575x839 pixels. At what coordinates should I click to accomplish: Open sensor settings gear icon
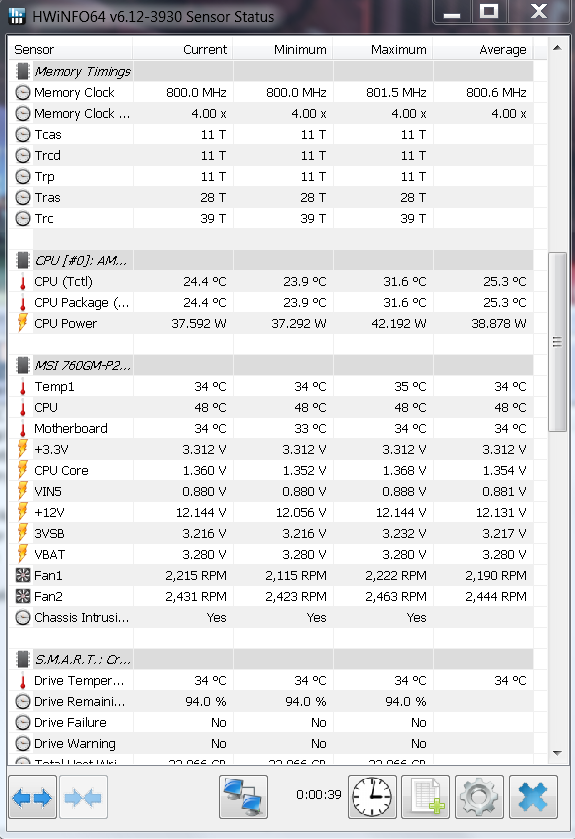(x=479, y=797)
